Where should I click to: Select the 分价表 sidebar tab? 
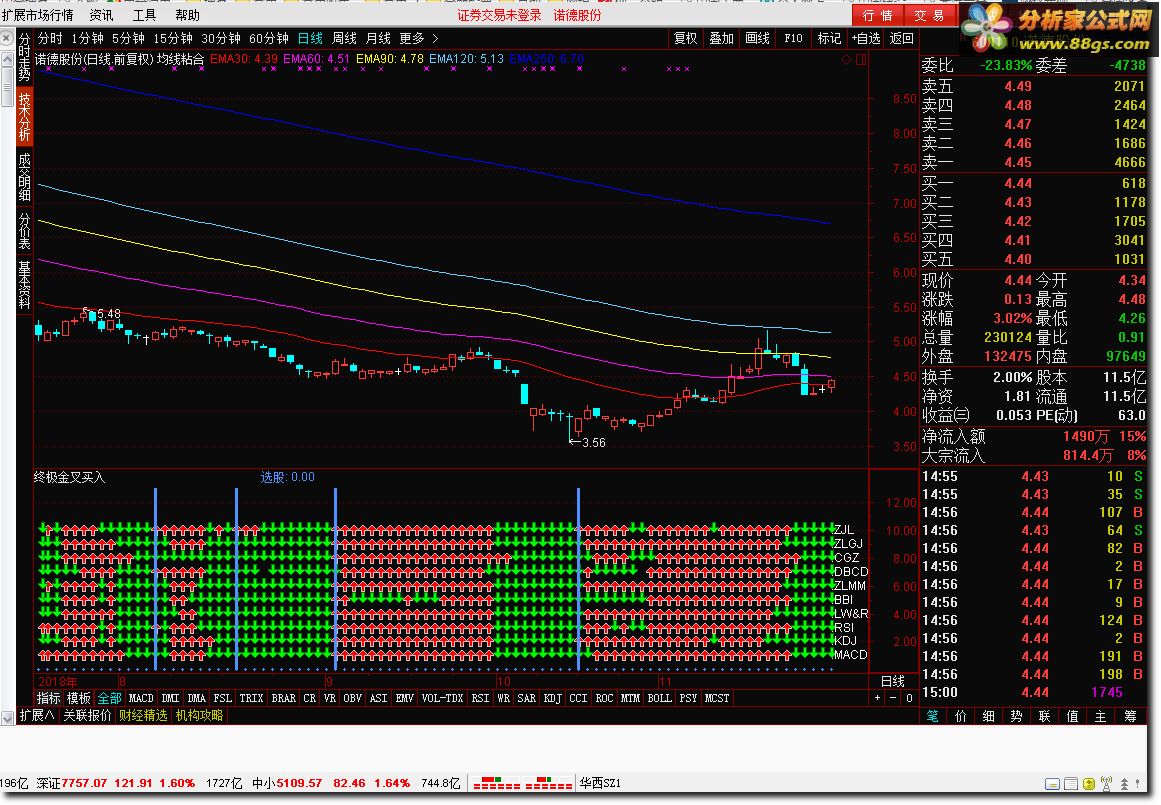(x=24, y=232)
